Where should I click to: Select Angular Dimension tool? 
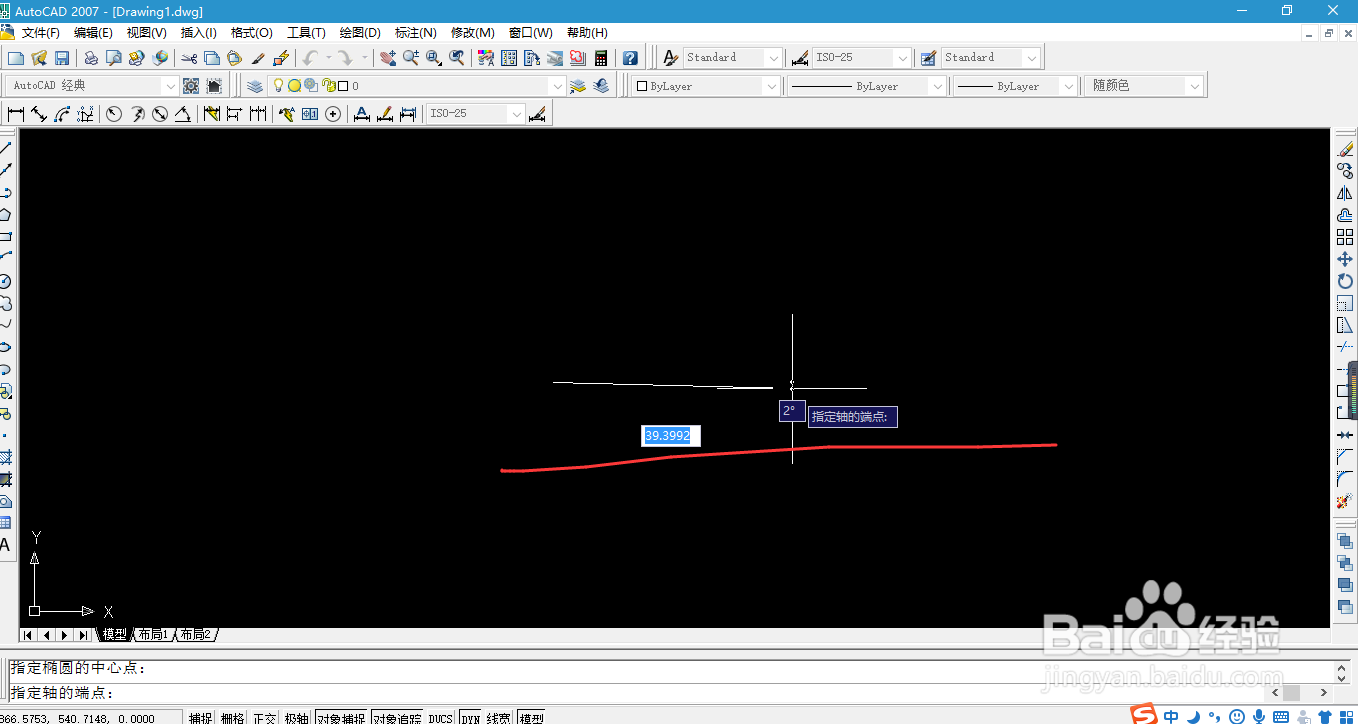(183, 114)
